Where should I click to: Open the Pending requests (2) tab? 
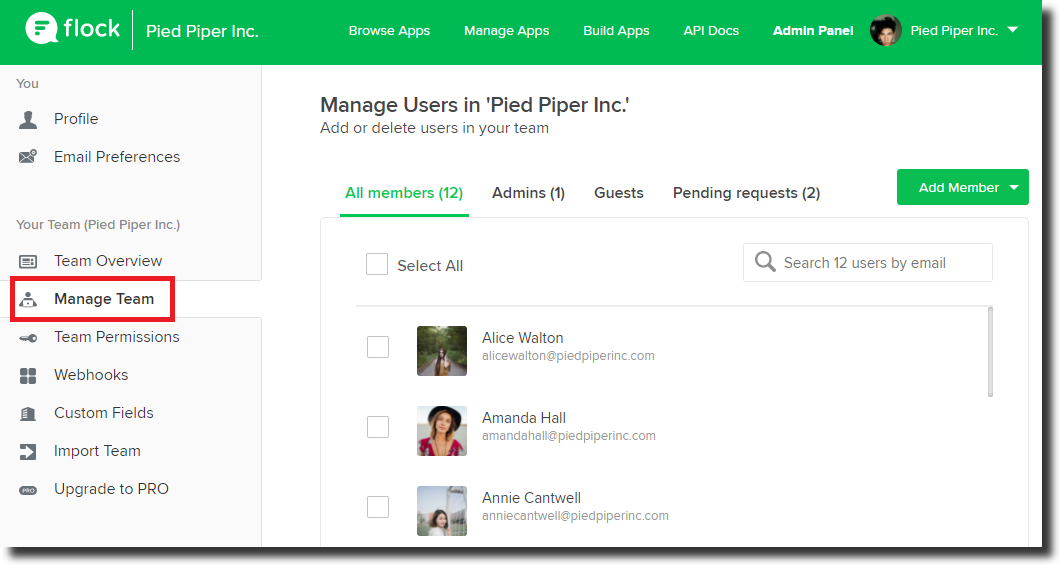[x=746, y=193]
